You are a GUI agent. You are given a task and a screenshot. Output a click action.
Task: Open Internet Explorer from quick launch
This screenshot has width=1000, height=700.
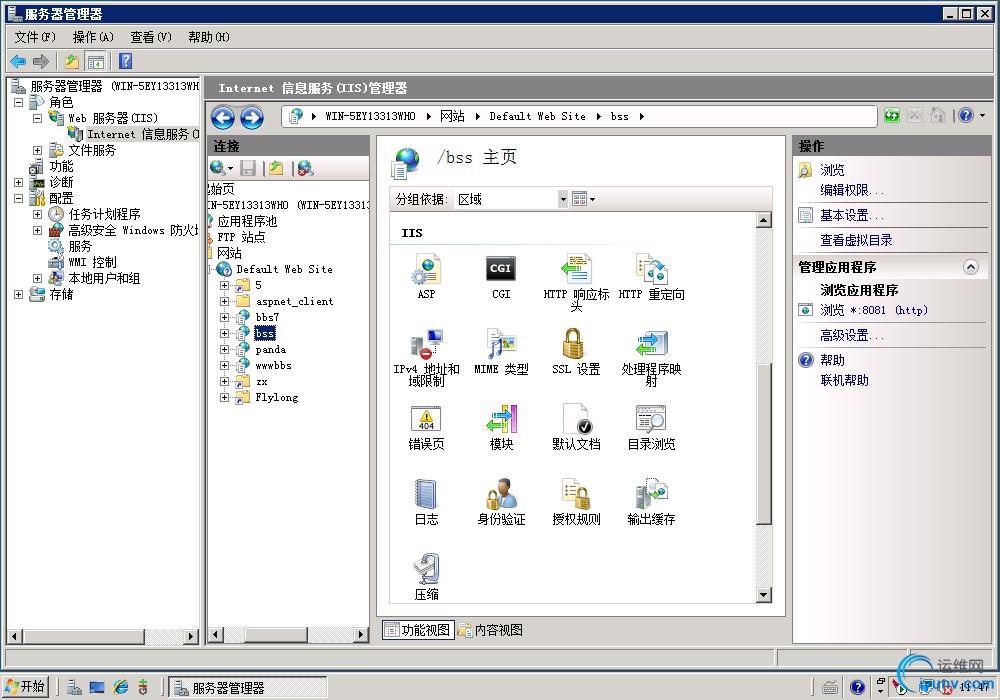(120, 687)
